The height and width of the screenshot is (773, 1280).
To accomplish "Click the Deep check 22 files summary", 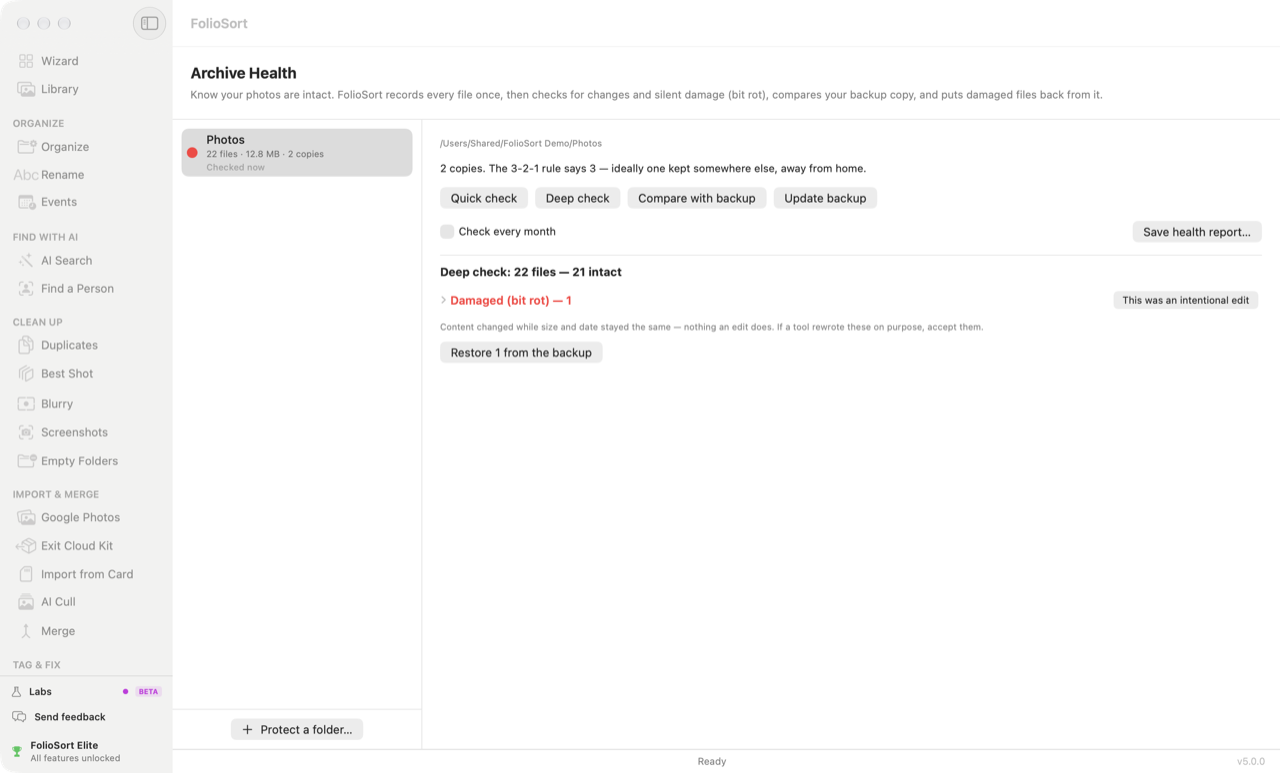I will [531, 272].
